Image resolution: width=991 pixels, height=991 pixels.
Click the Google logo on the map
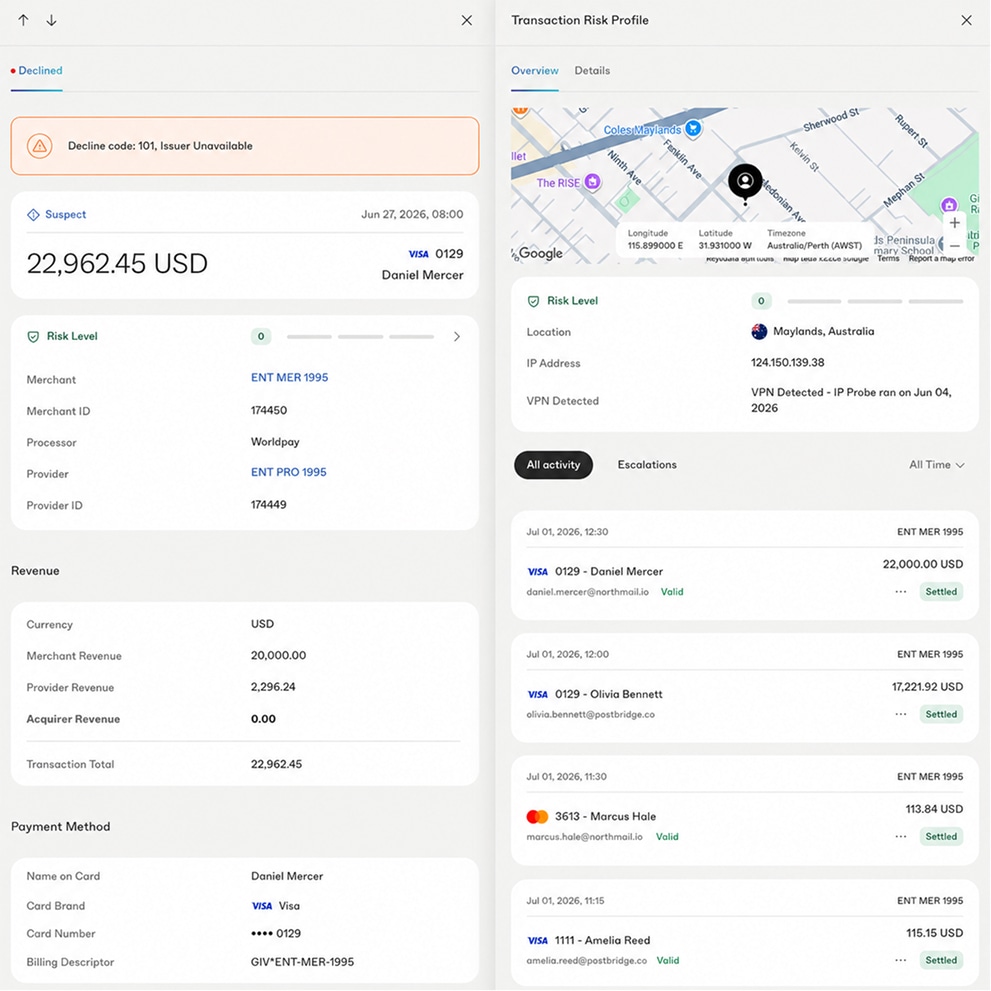pyautogui.click(x=540, y=253)
